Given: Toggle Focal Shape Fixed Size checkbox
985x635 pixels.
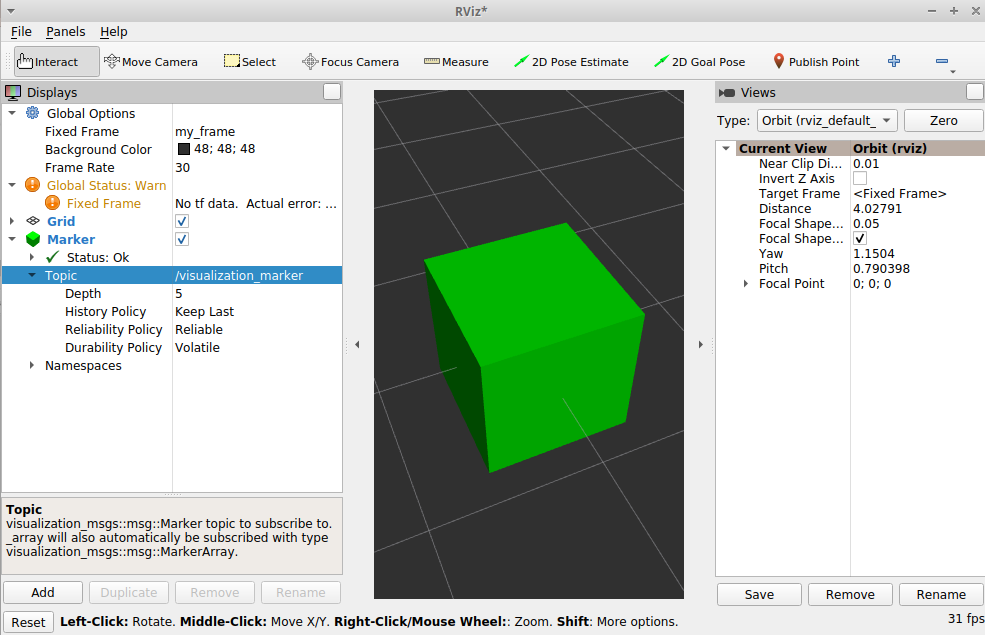Looking at the screenshot, I should click(x=860, y=239).
